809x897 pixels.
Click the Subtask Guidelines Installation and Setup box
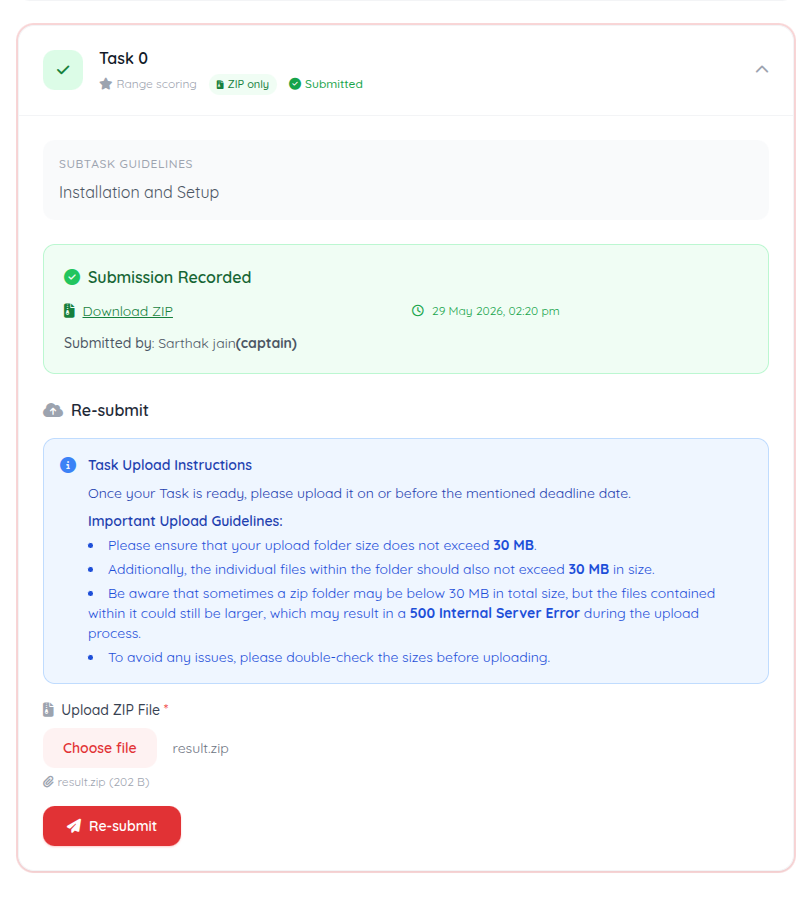pos(406,180)
